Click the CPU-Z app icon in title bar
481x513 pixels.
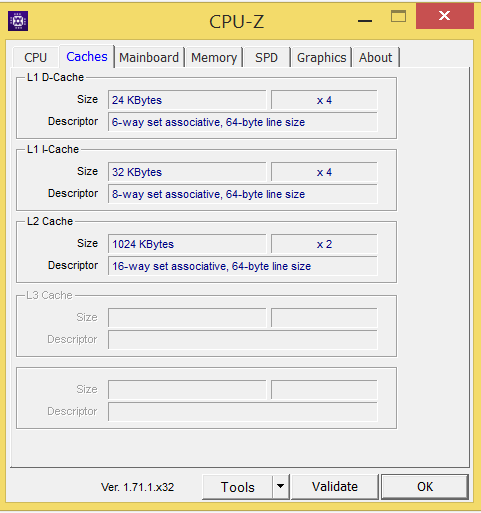pyautogui.click(x=18, y=21)
